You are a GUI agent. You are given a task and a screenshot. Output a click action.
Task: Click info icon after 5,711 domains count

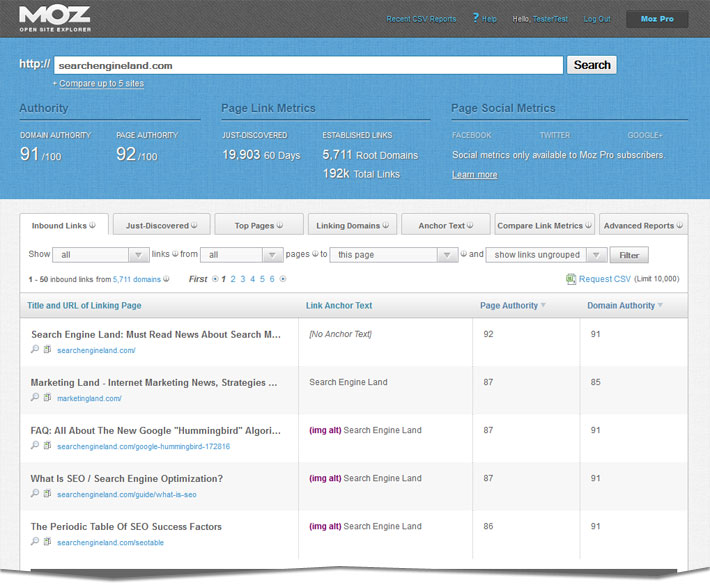166,279
